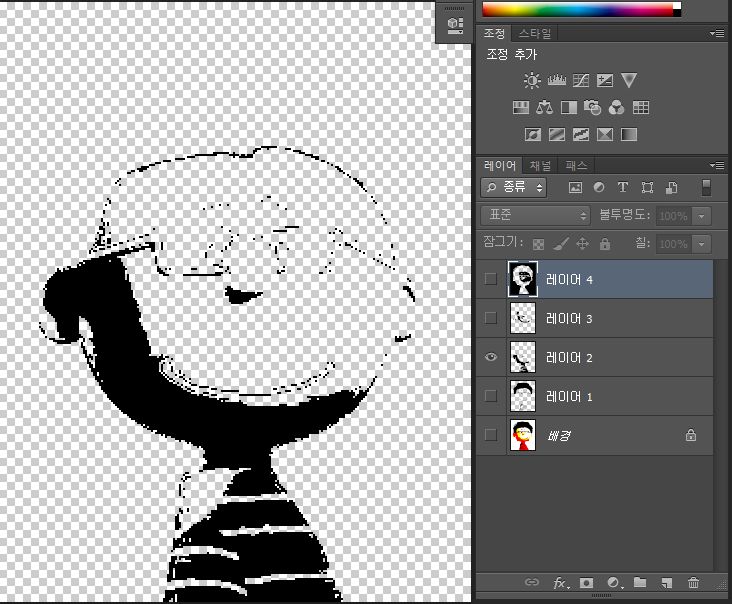Switch to the 스타일 tab
The image size is (732, 604).
[535, 34]
